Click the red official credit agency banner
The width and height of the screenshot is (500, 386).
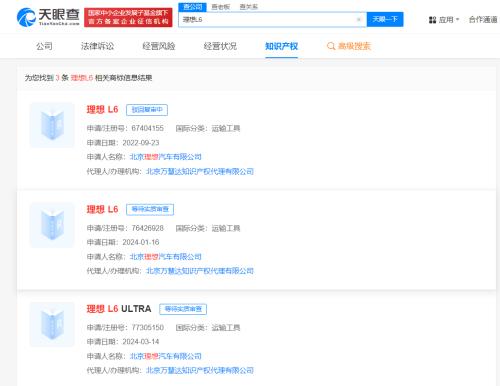128,17
